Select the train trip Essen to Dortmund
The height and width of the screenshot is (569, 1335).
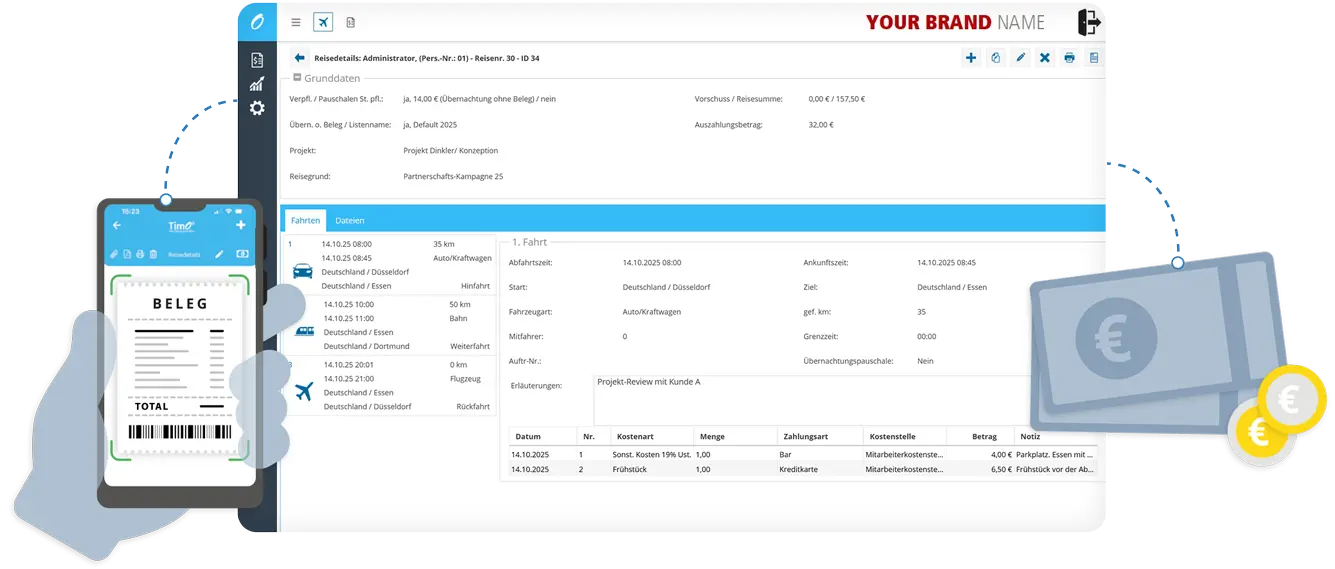390,325
